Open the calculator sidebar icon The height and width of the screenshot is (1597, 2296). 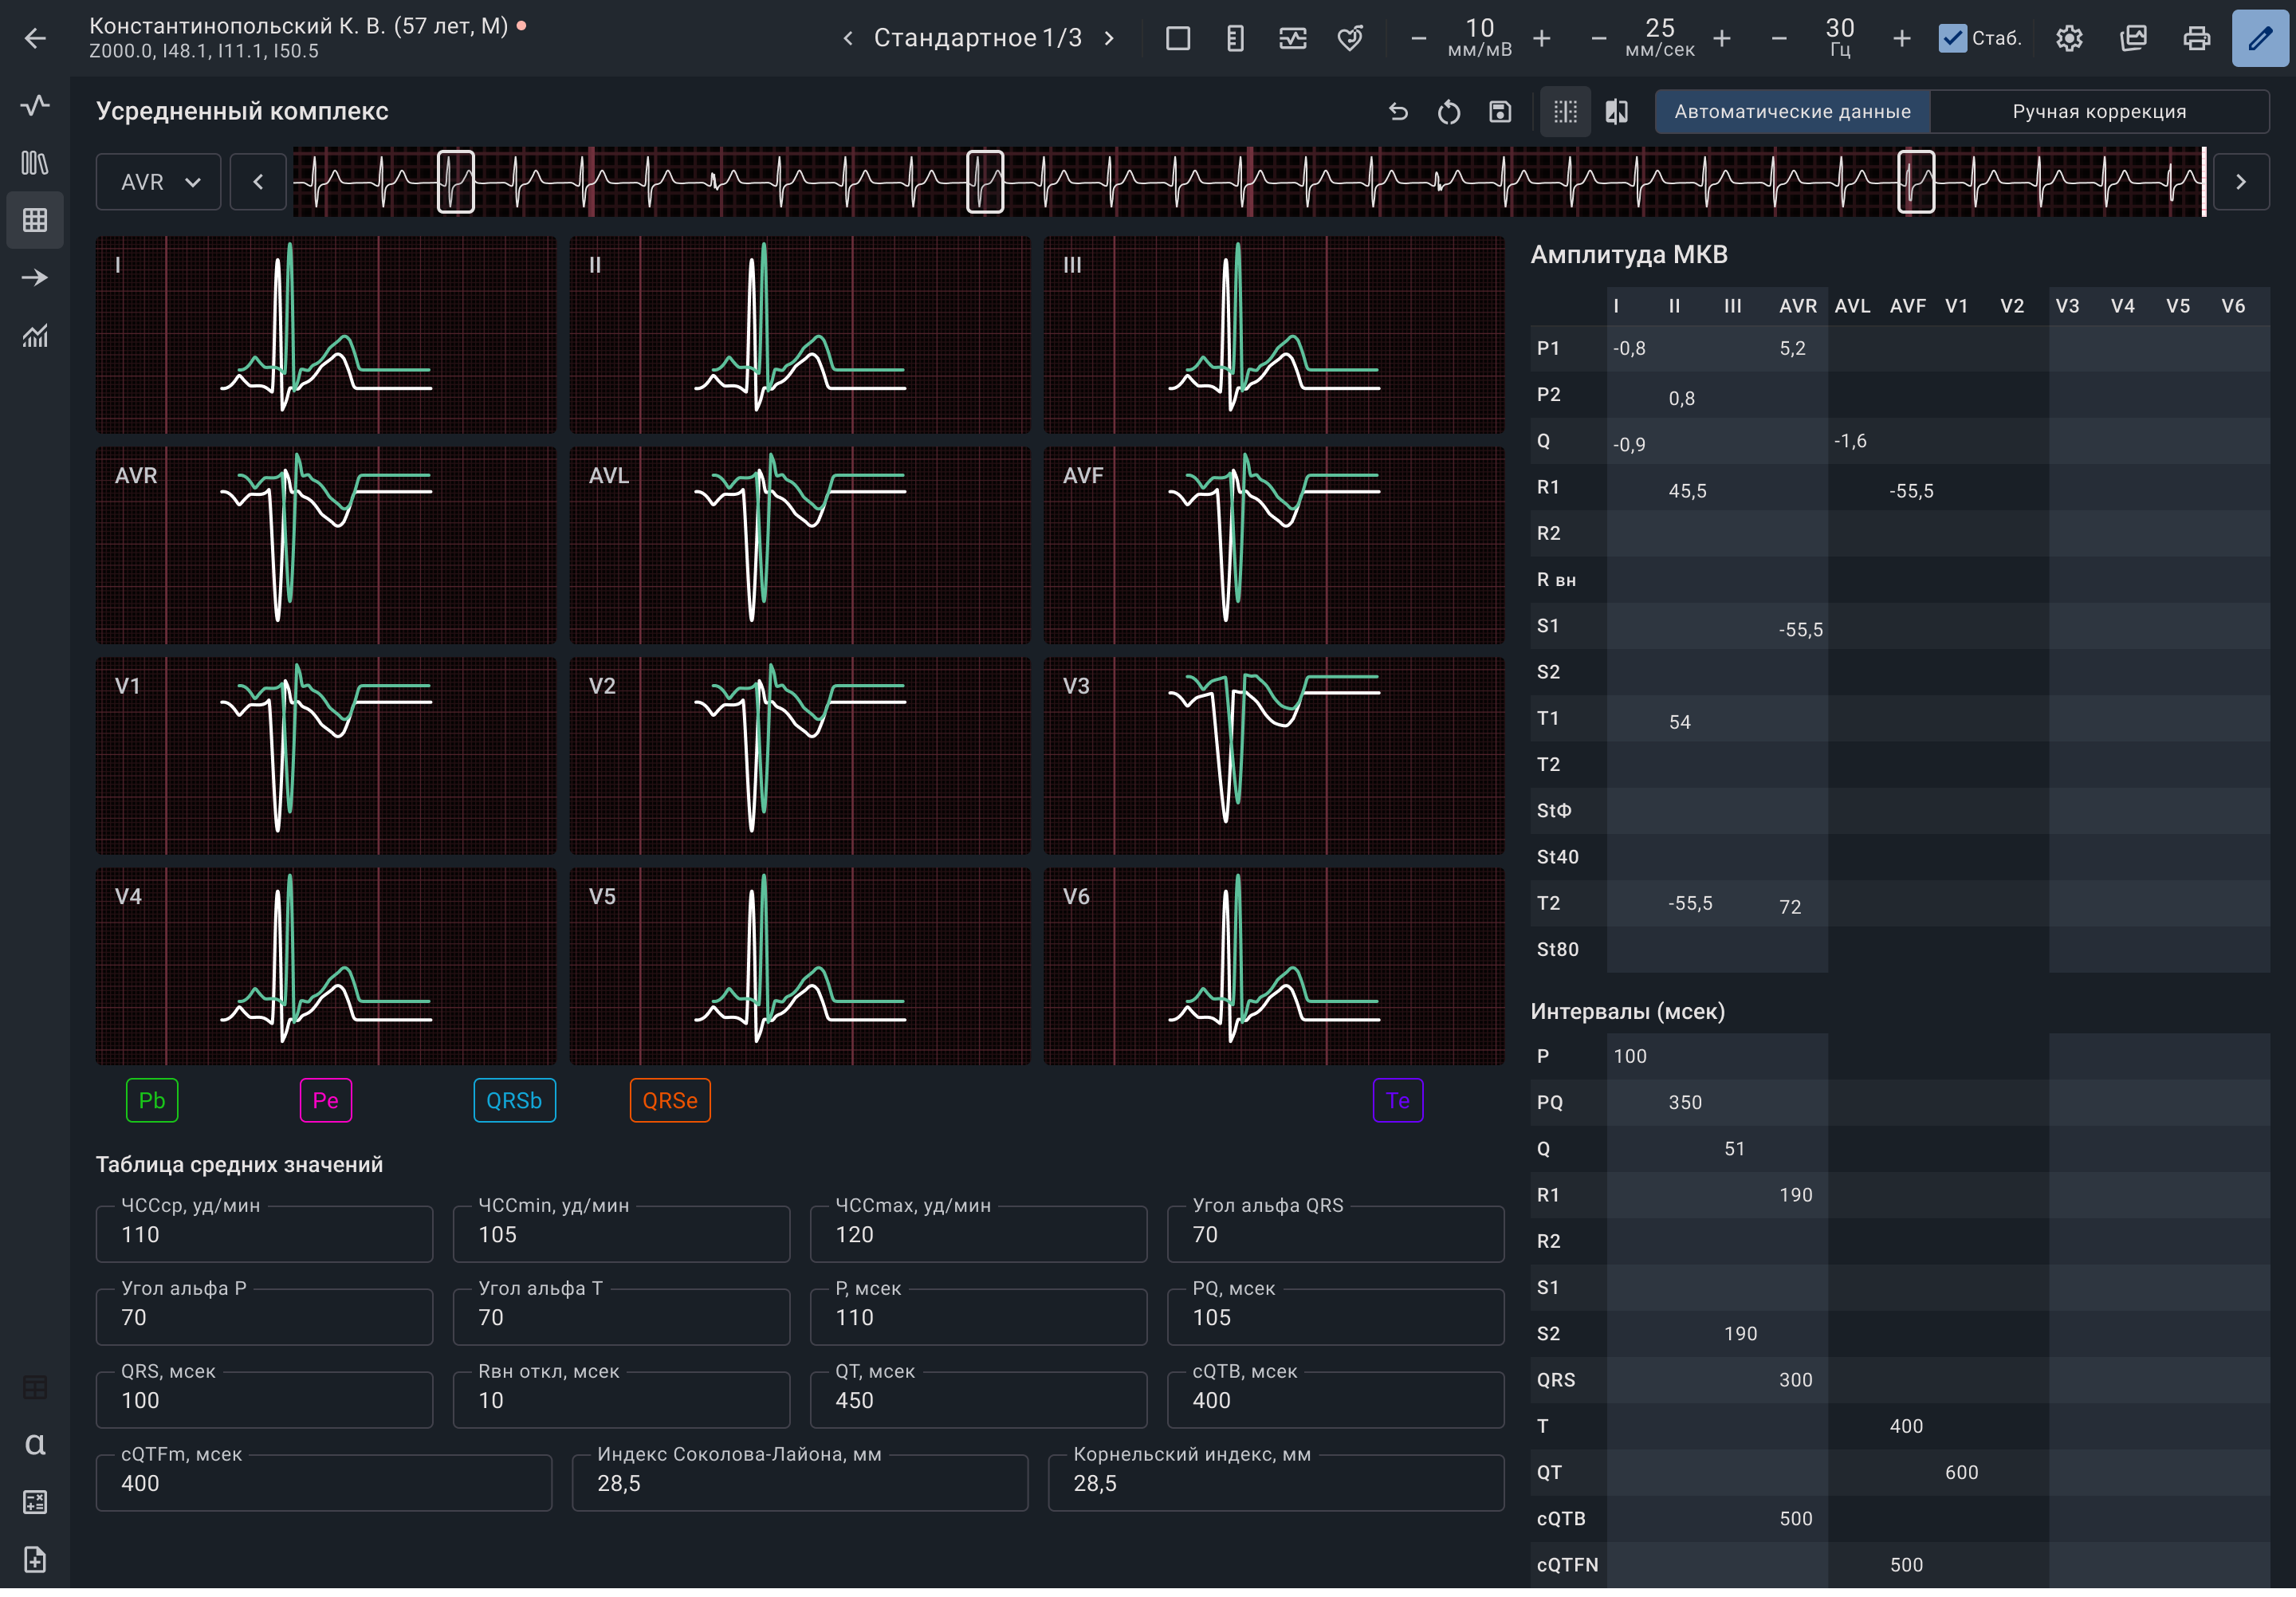[35, 1501]
